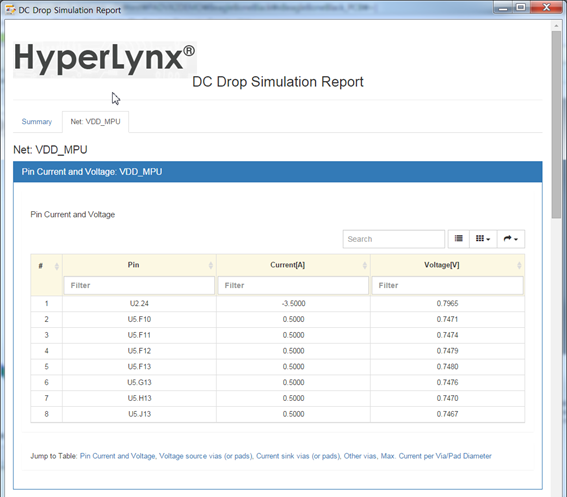
Task: Sort by Pin column arrows
Action: [211, 266]
